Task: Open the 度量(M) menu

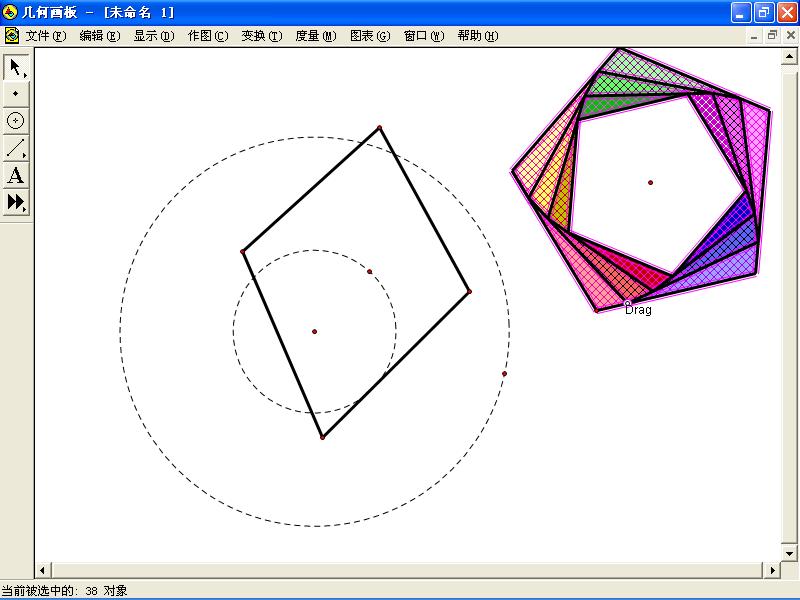Action: pyautogui.click(x=316, y=36)
